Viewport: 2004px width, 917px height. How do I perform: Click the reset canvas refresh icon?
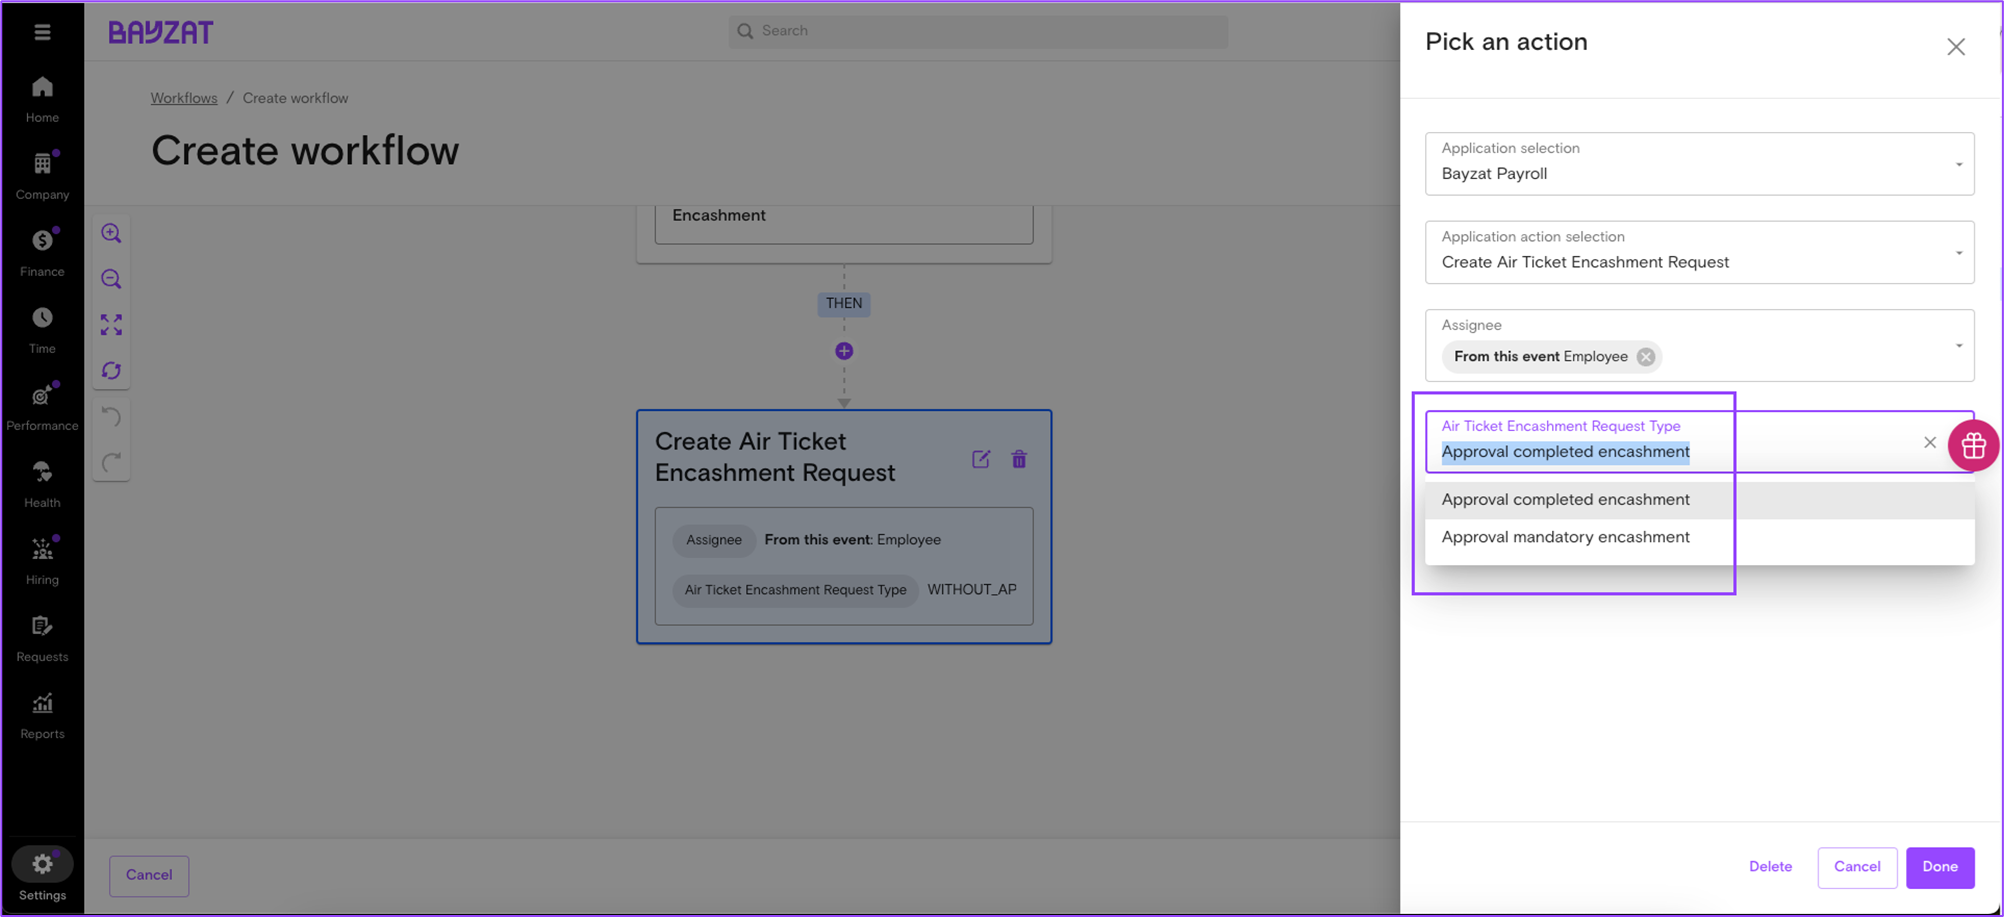[111, 371]
